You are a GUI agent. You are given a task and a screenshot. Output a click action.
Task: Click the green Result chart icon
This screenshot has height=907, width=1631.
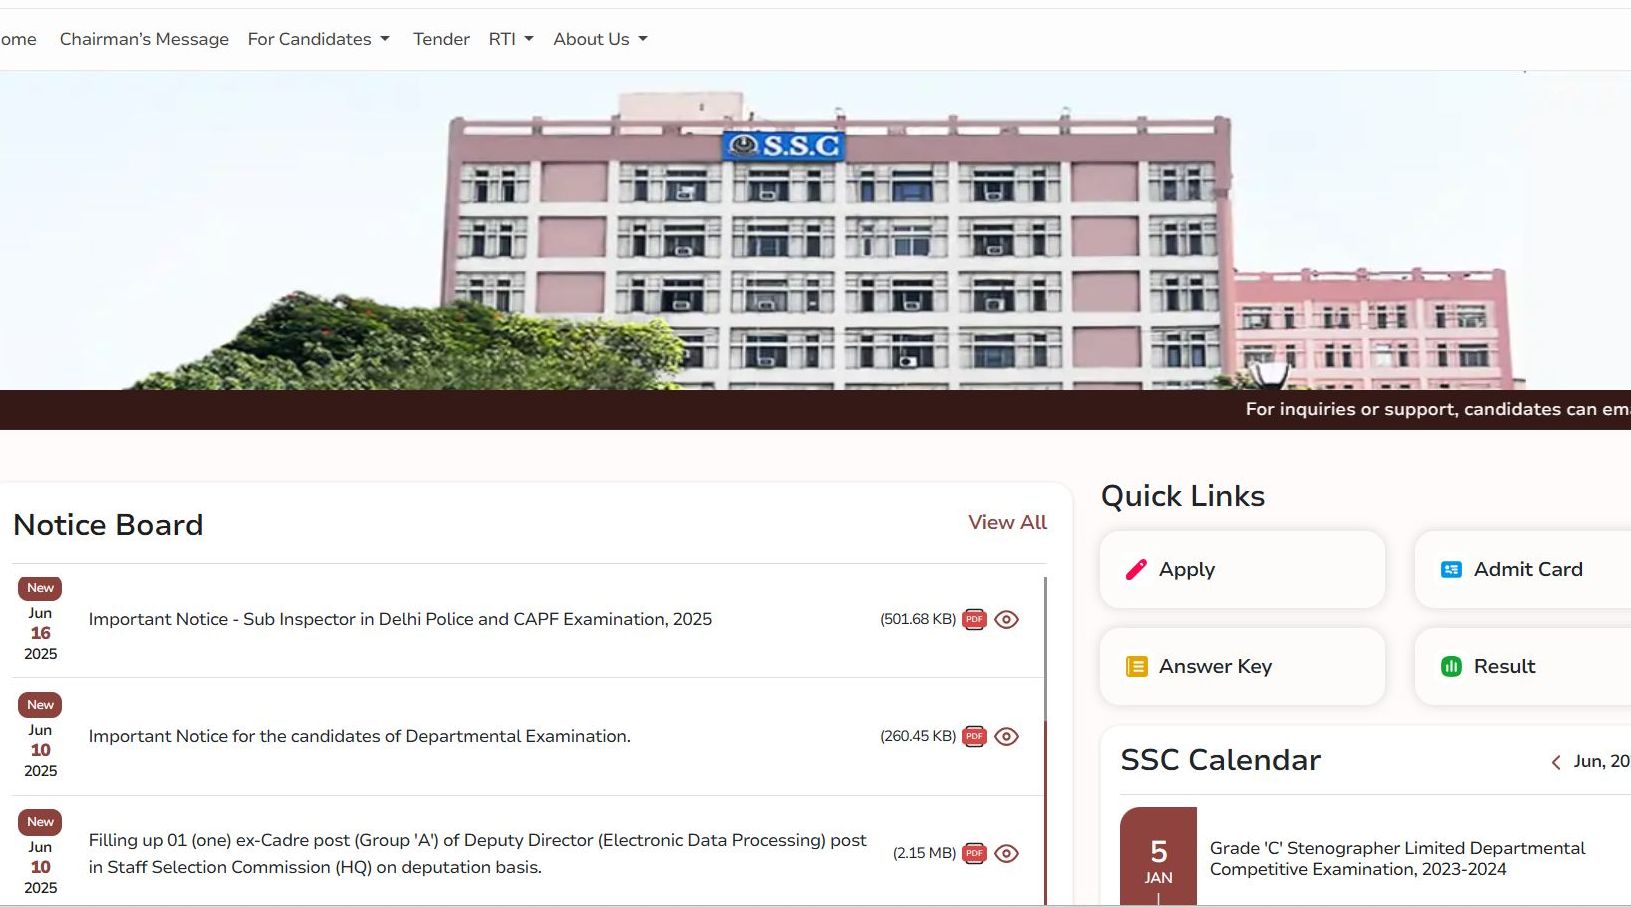point(1451,666)
